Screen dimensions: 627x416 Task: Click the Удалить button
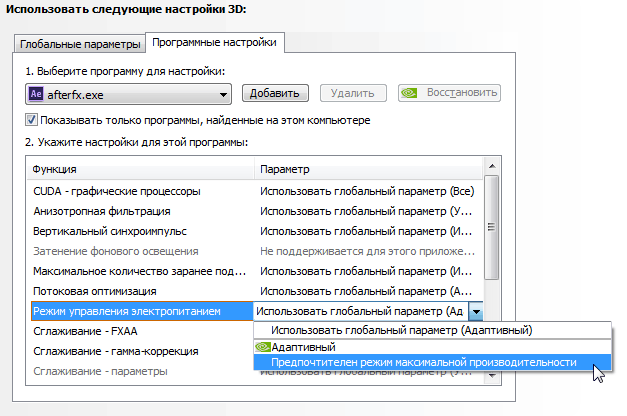point(353,93)
